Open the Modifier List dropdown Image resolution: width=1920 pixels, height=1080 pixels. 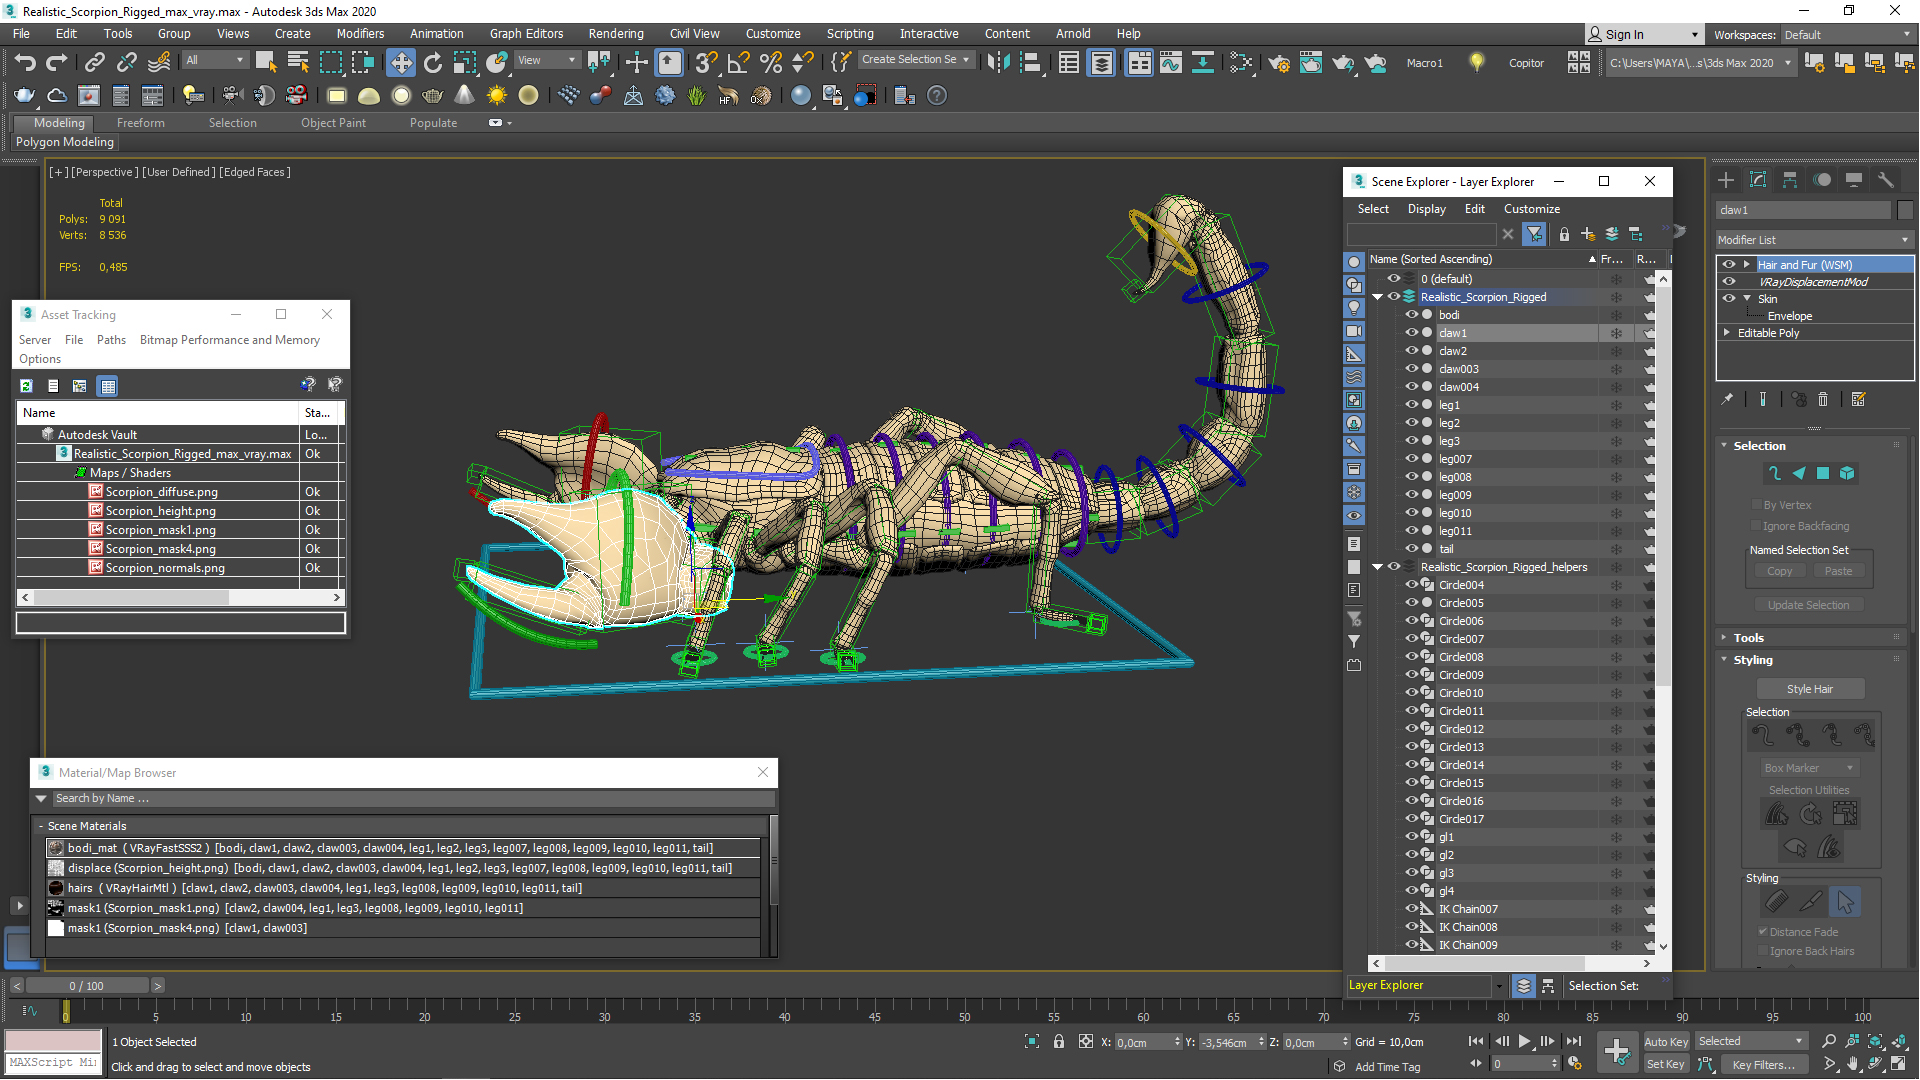click(x=1814, y=240)
